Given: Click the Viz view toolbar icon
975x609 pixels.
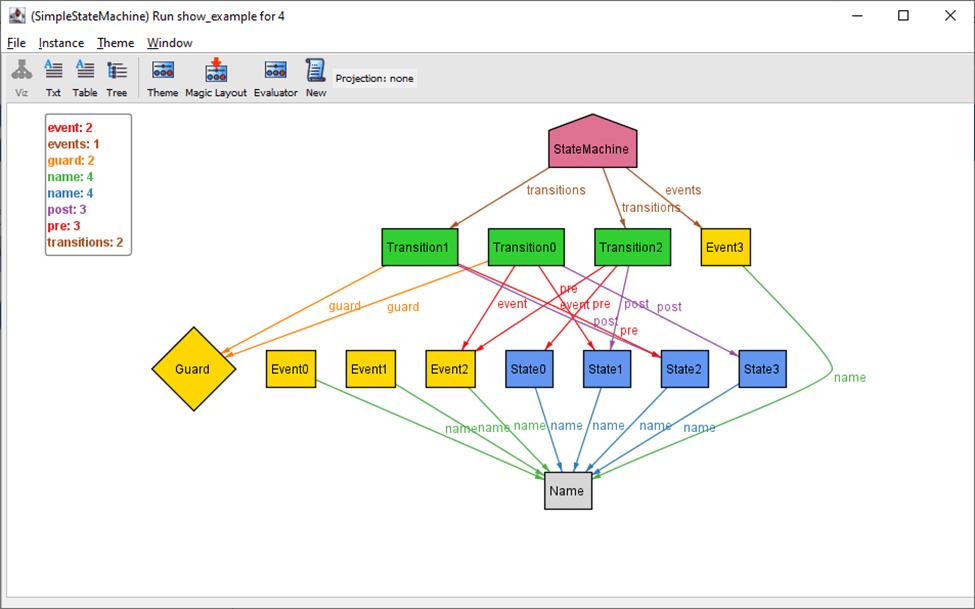Looking at the screenshot, I should click(21, 78).
